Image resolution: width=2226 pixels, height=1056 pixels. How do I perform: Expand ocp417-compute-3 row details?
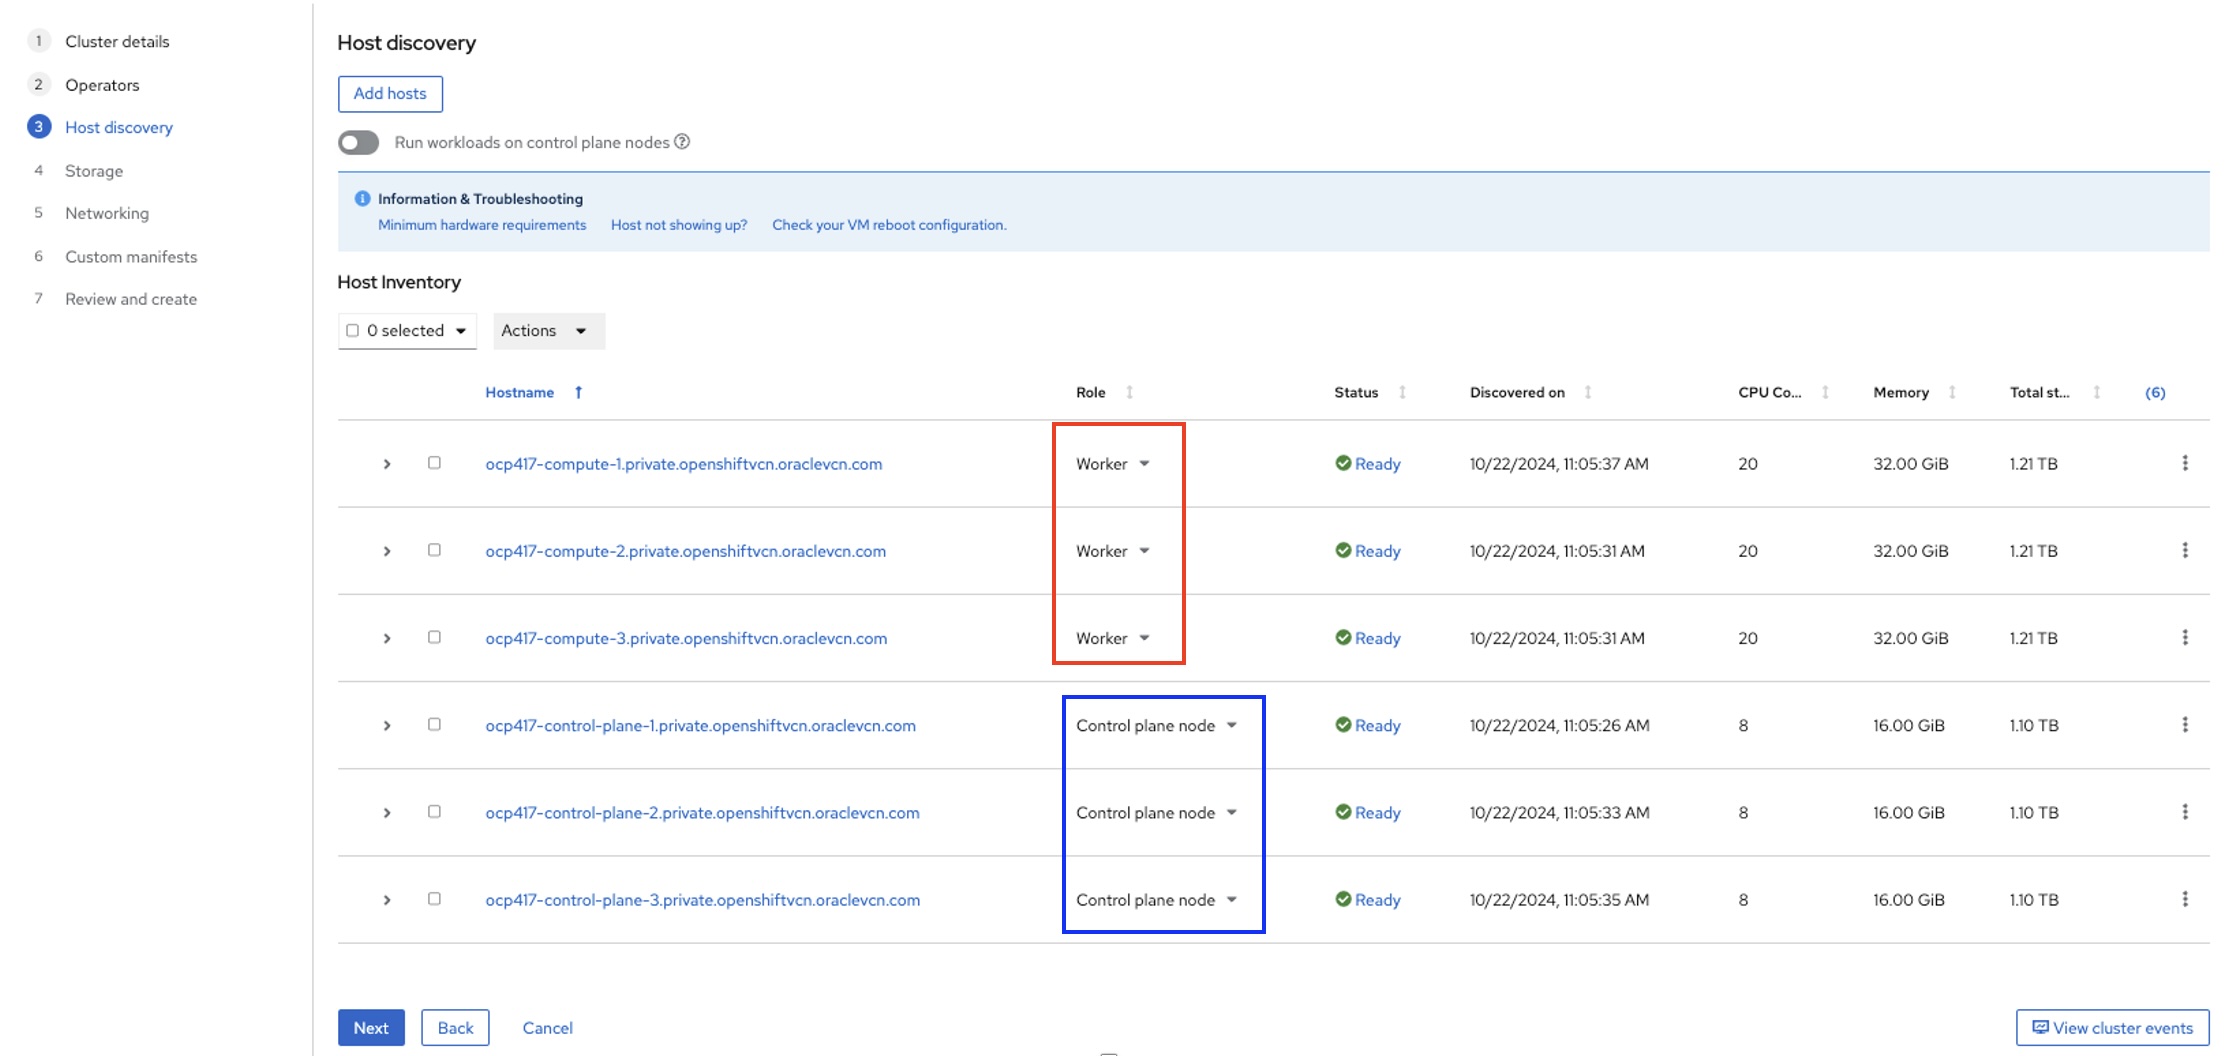tap(387, 638)
